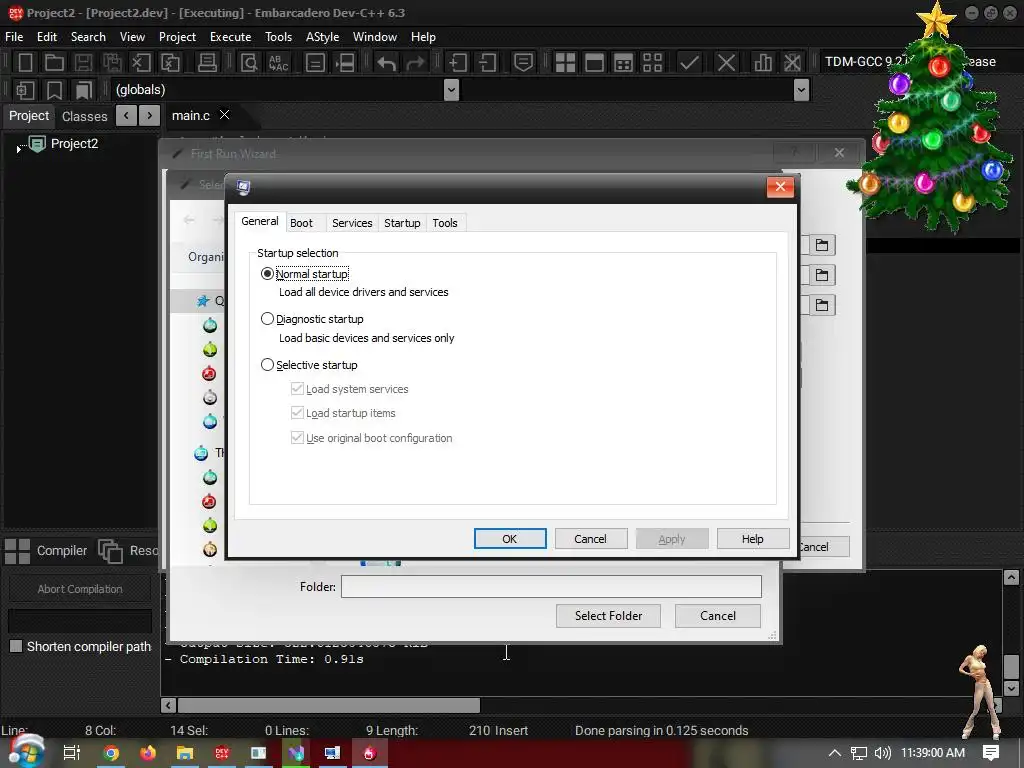The width and height of the screenshot is (1024, 768).
Task: Click the Close All files toolbar icon
Action: click(x=170, y=63)
